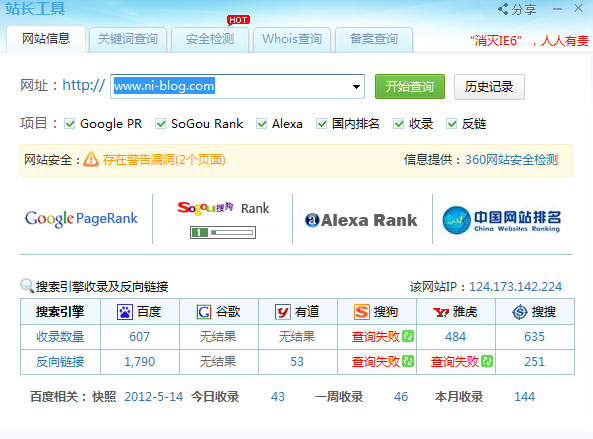Toggle the SoGou Rank checkbox
This screenshot has width=593, height=439.
[161, 124]
